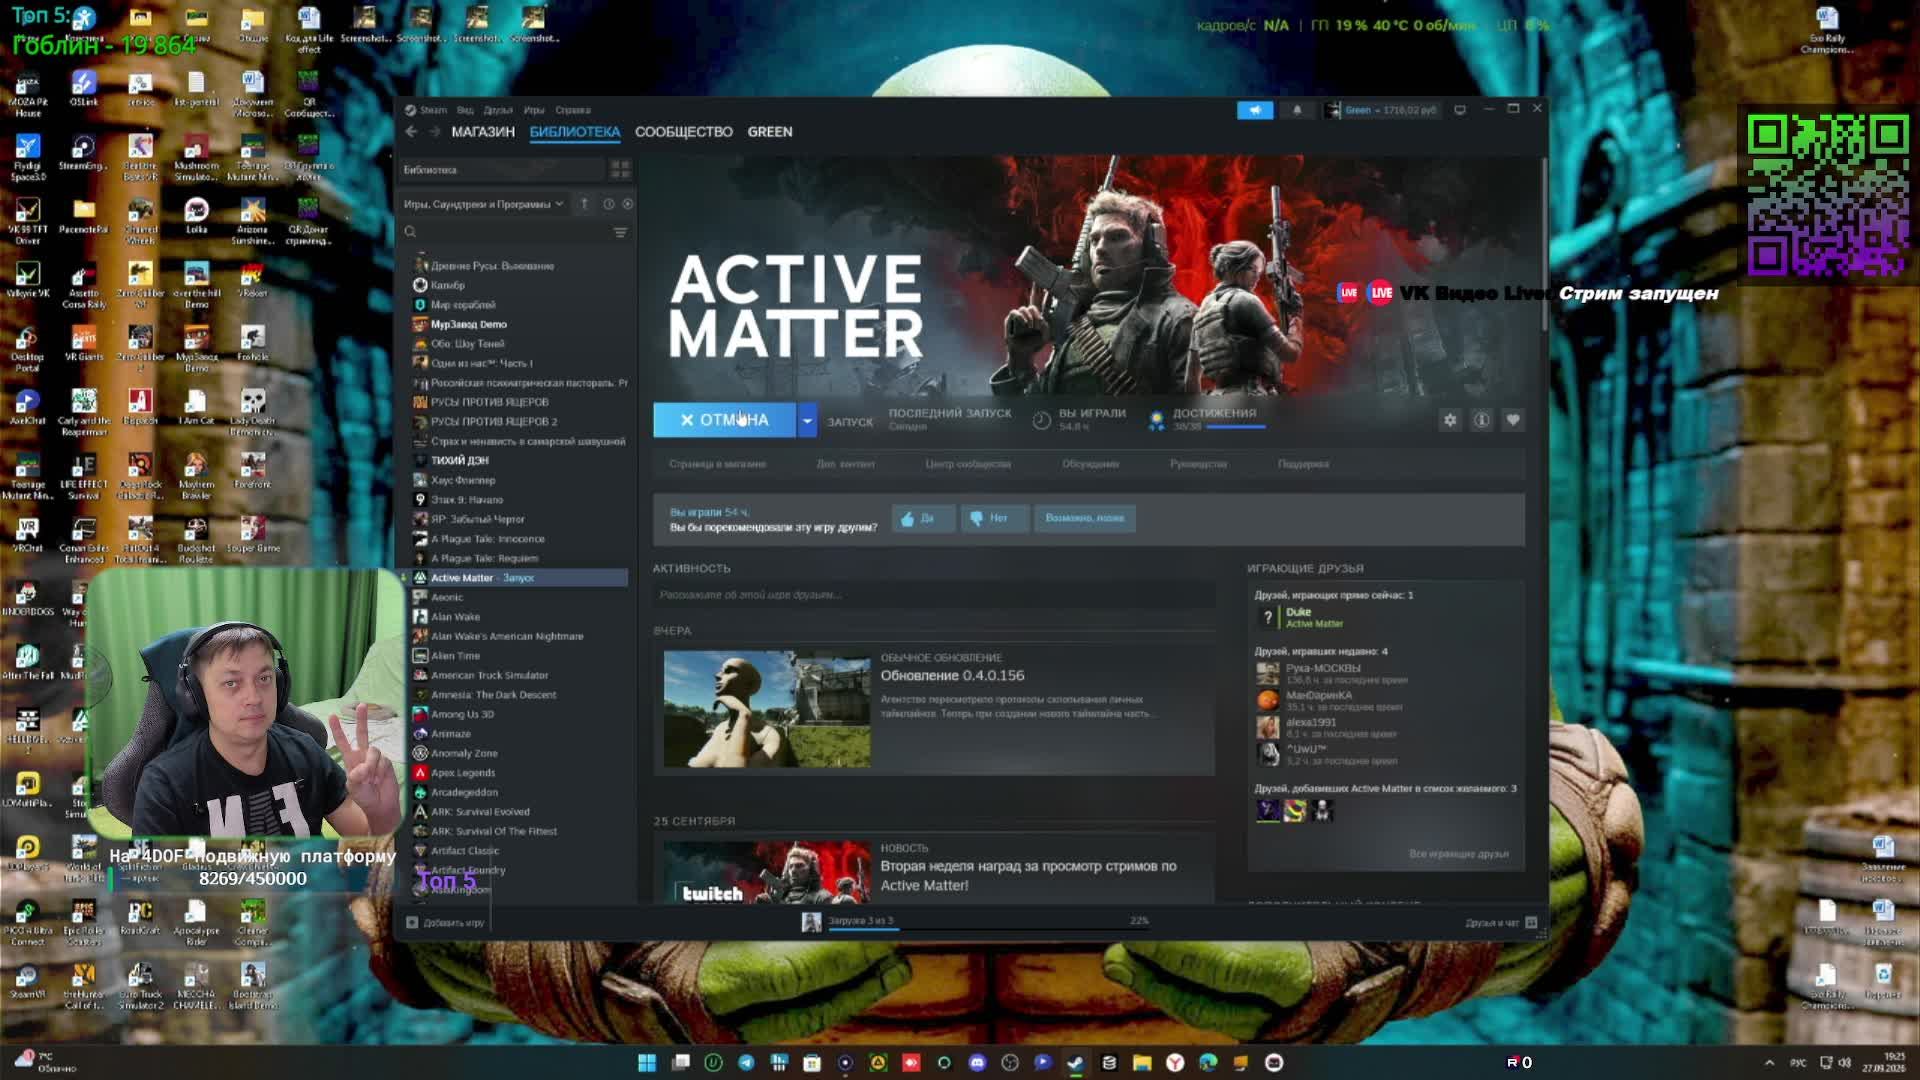Image resolution: width=1920 pixels, height=1080 pixels.
Task: Select Alan Wake in the library list
Action: coord(455,617)
